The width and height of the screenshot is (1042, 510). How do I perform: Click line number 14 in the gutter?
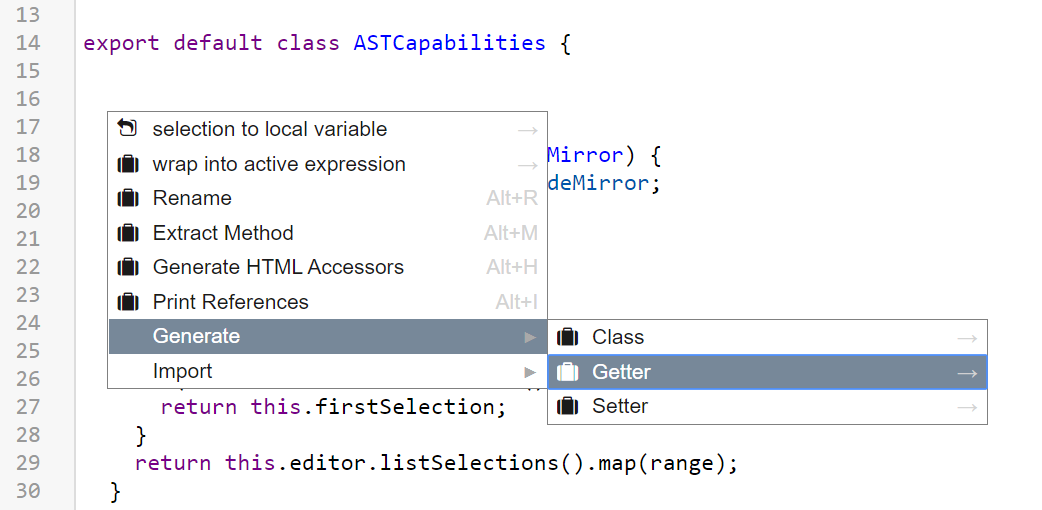pyautogui.click(x=29, y=43)
